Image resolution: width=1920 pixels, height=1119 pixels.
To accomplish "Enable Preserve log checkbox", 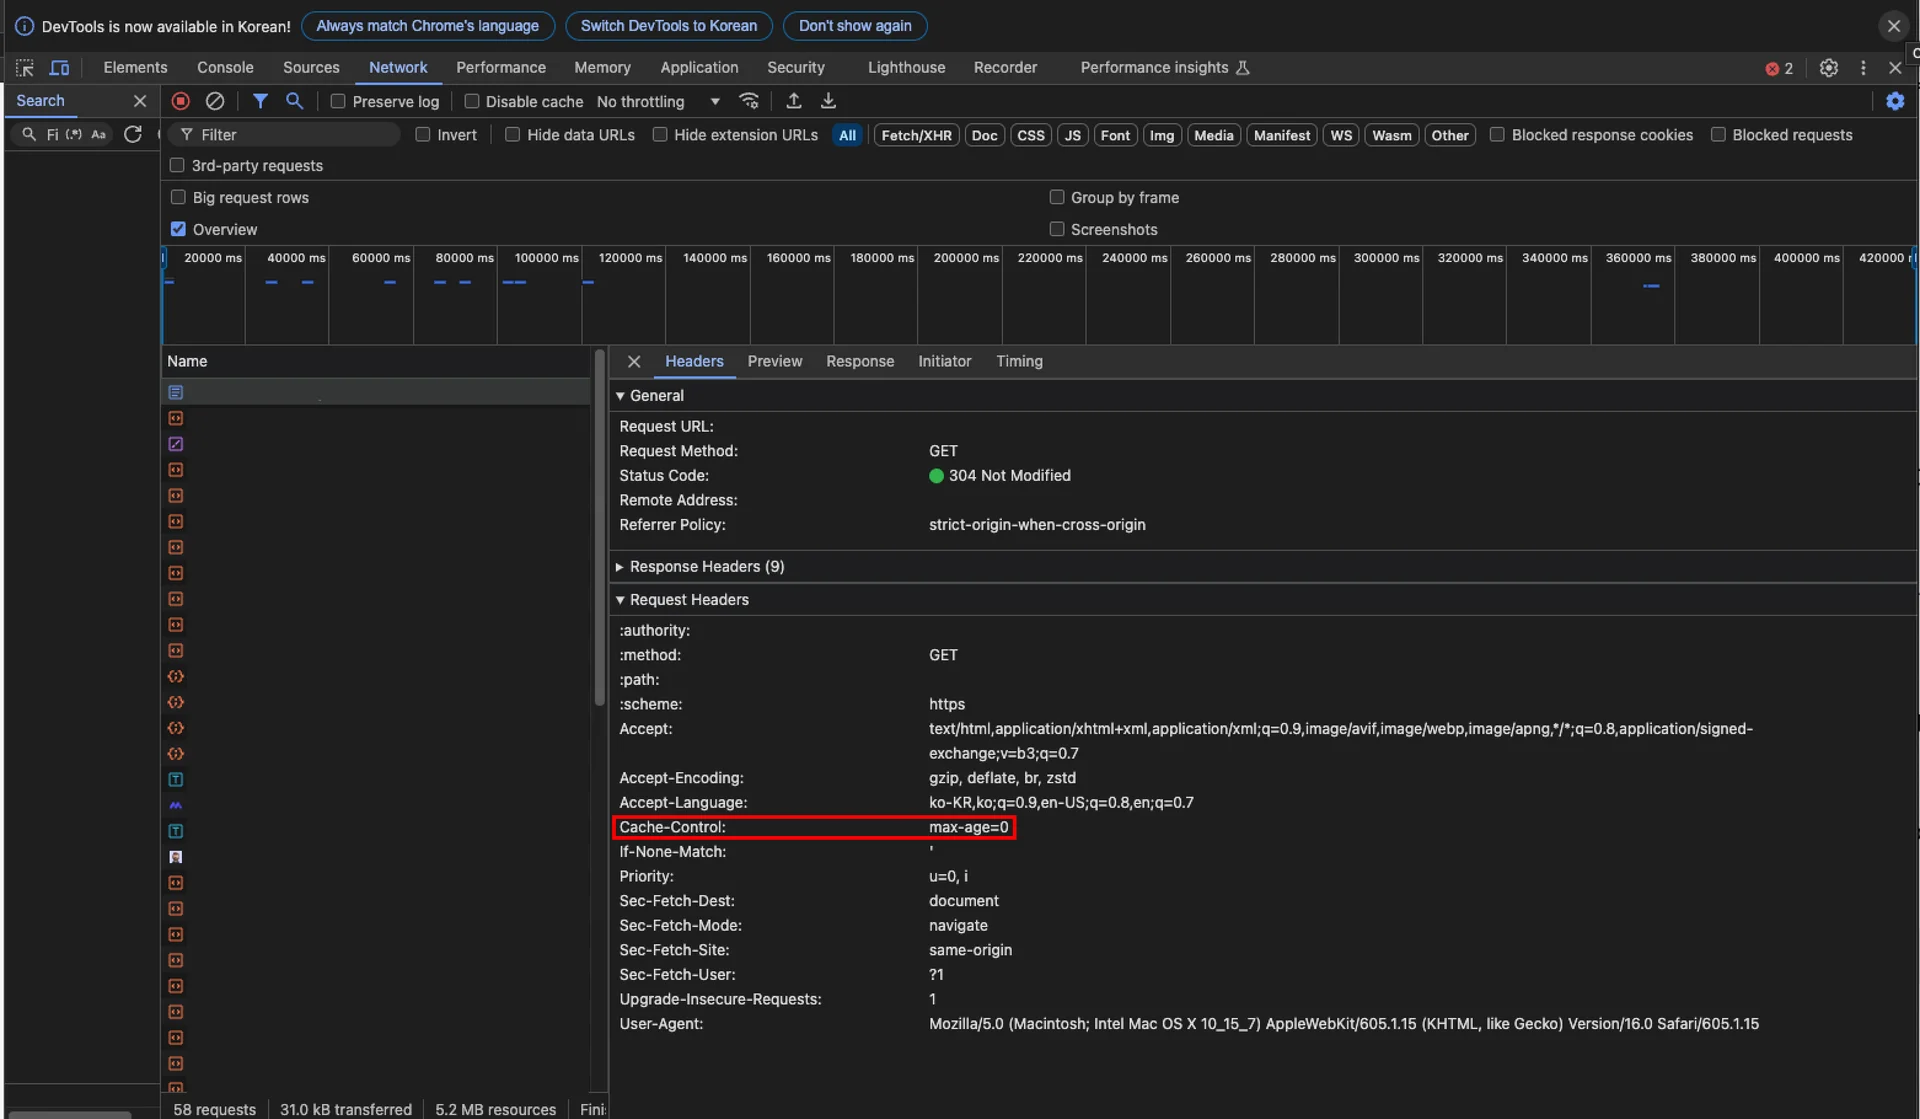I will (x=338, y=102).
